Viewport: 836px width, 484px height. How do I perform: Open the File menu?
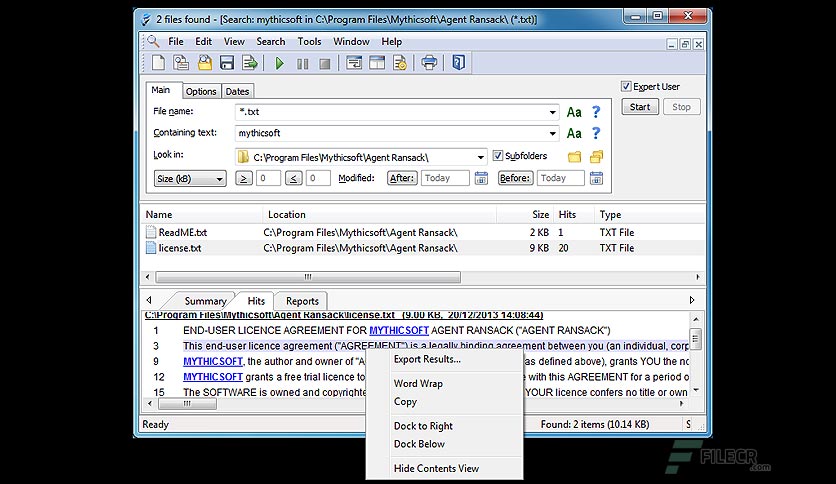pyautogui.click(x=175, y=42)
